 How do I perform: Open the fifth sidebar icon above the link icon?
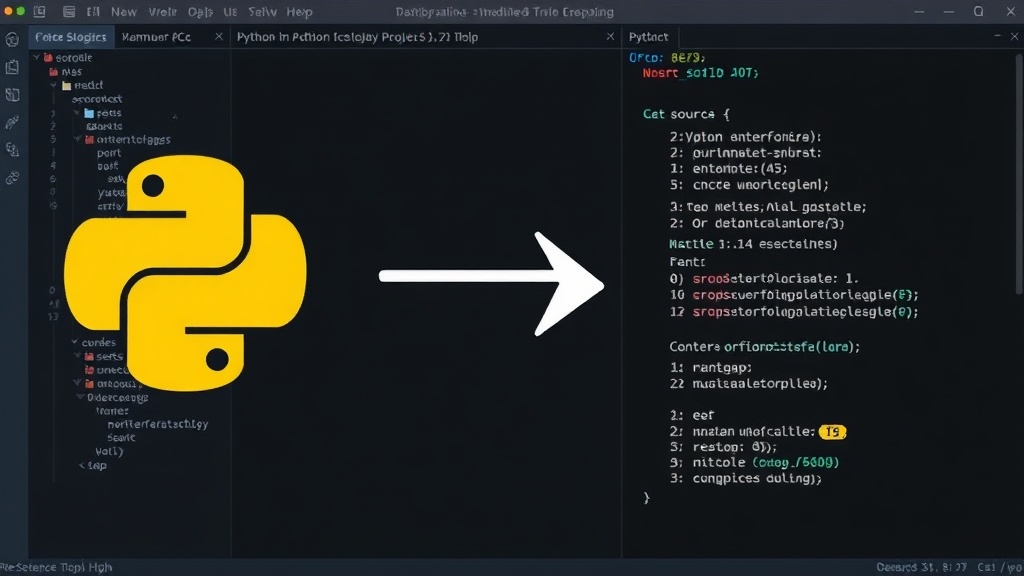12,150
